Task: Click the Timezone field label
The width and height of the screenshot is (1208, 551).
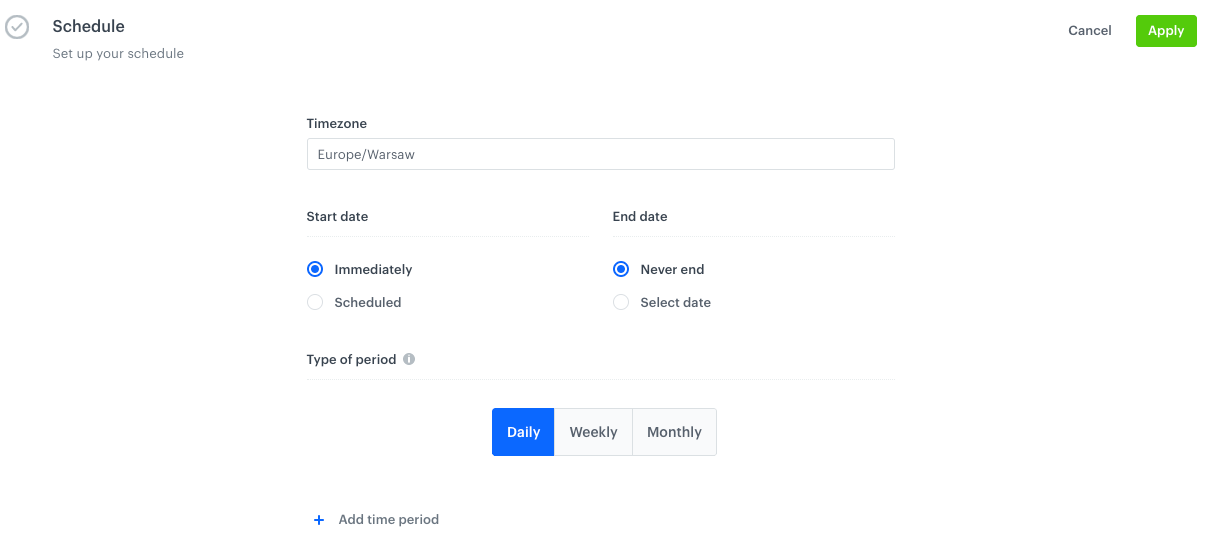Action: pyautogui.click(x=336, y=124)
